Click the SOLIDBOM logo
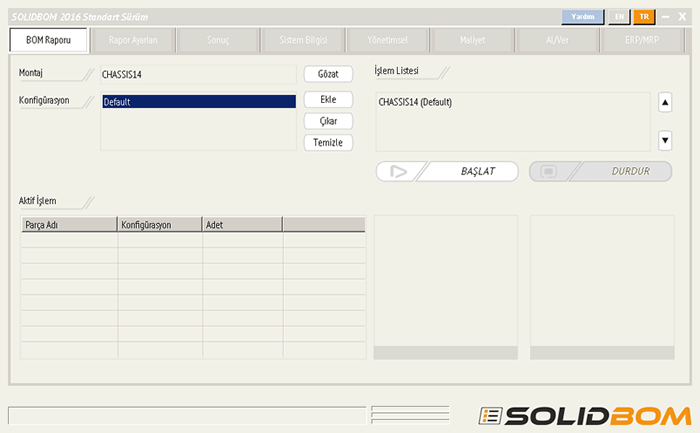The image size is (700, 433). (584, 416)
